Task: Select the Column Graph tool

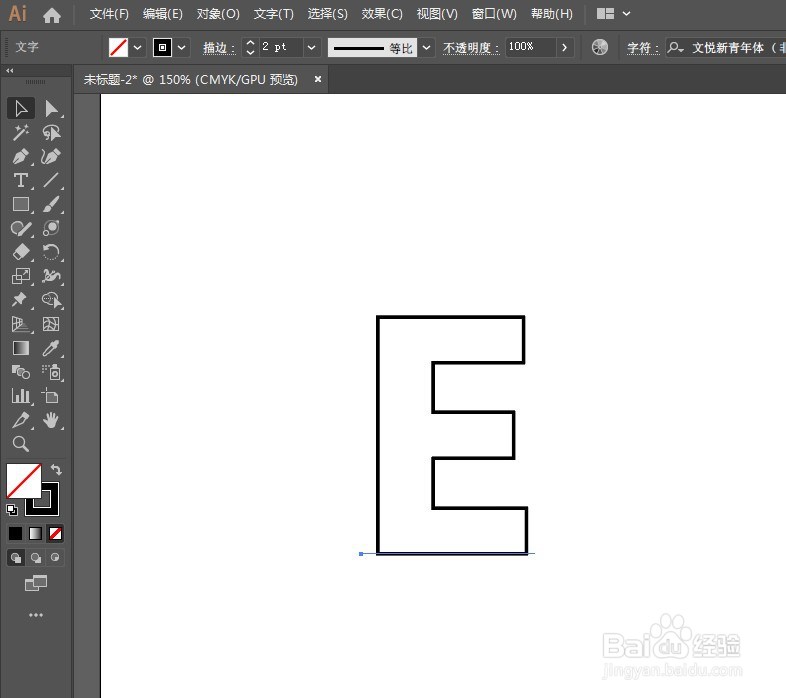Action: click(x=21, y=396)
